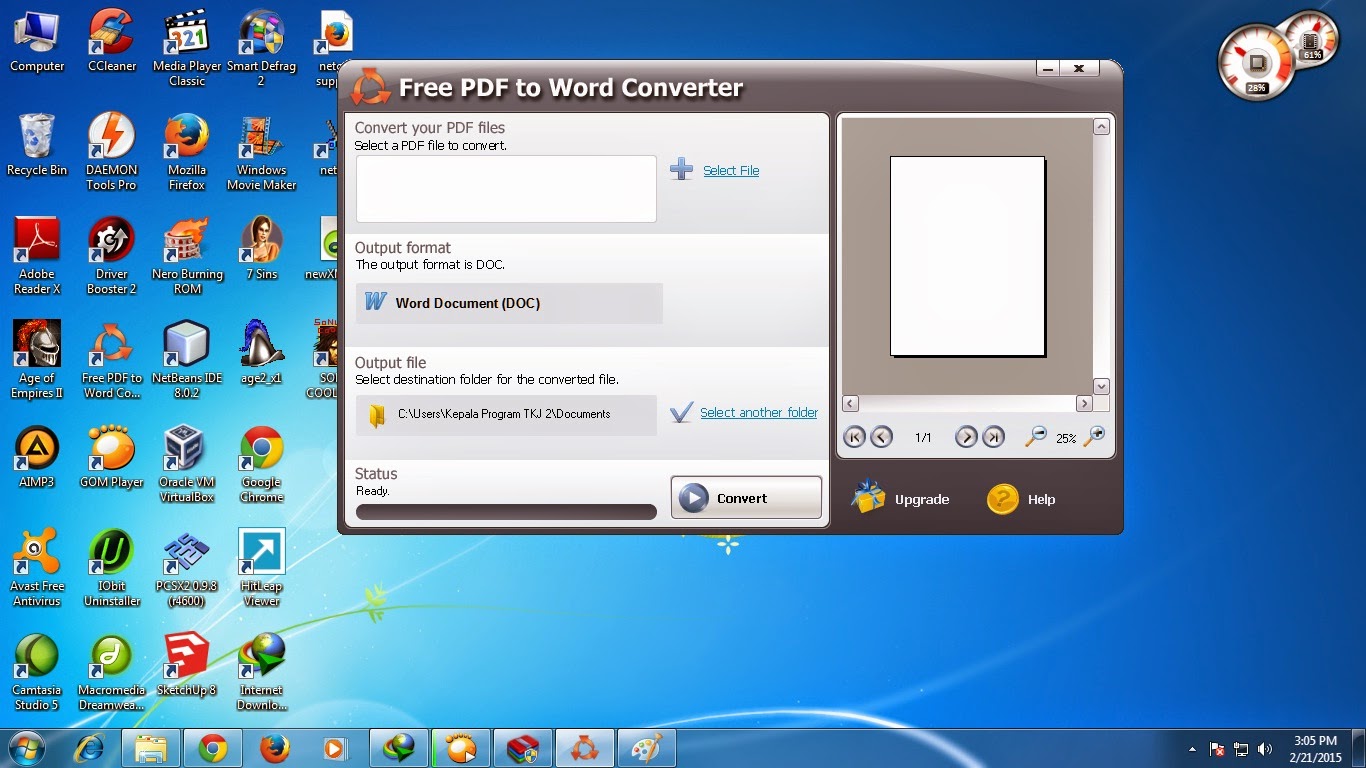
Task: Select Oracle VM VirtualBox desktop icon
Action: pyautogui.click(x=187, y=464)
